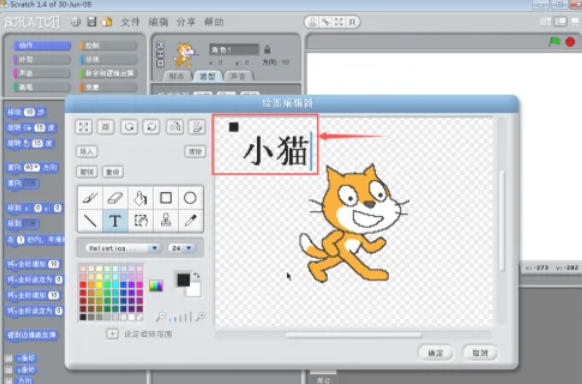The height and width of the screenshot is (384, 582).
Task: Toggle the x座标 monitor checkbox
Action: point(9,358)
